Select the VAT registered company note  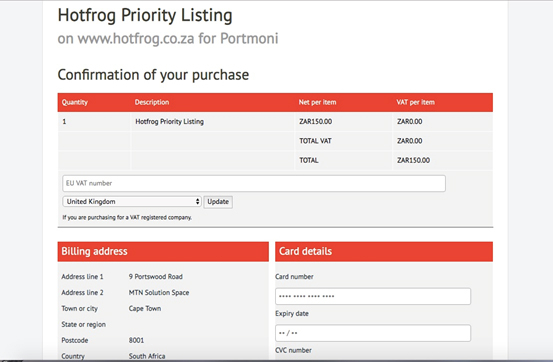point(127,218)
